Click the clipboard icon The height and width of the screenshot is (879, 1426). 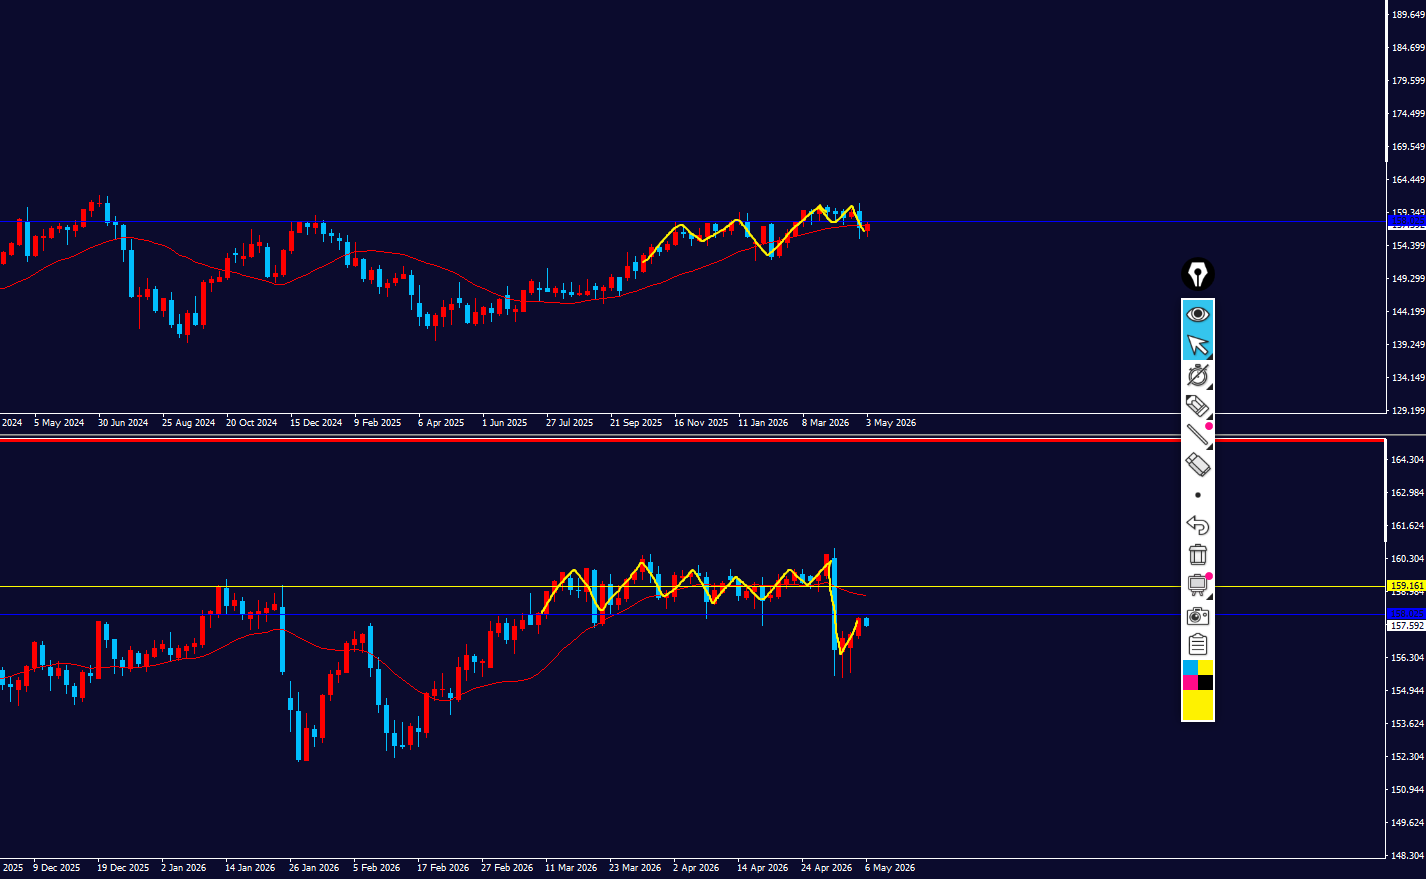tap(1198, 645)
